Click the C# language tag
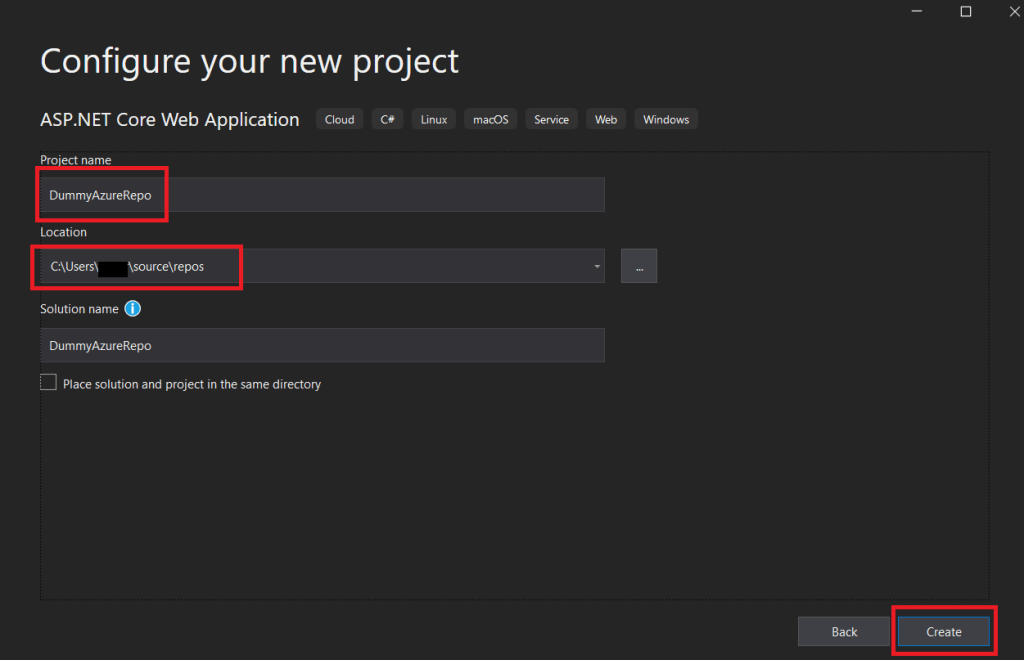The height and width of the screenshot is (660, 1024). click(x=387, y=120)
